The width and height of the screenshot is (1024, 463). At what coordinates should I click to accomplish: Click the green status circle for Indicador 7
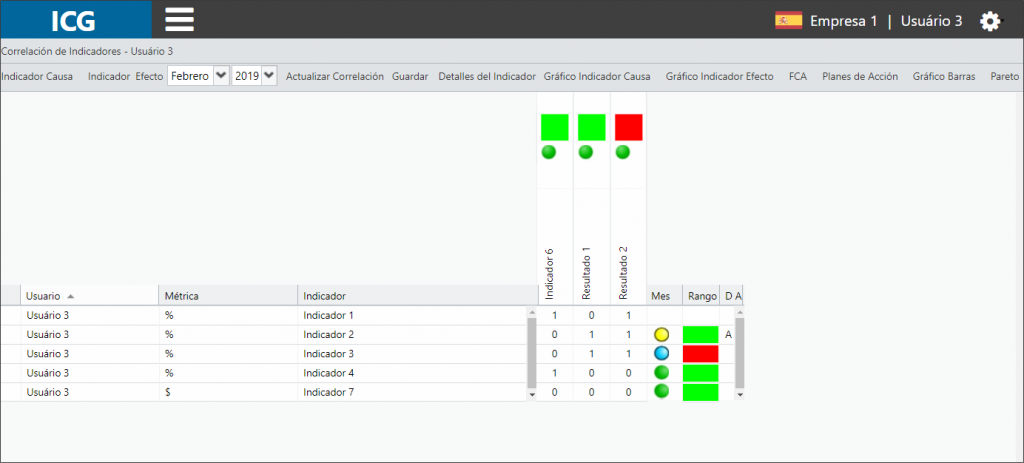[x=662, y=392]
